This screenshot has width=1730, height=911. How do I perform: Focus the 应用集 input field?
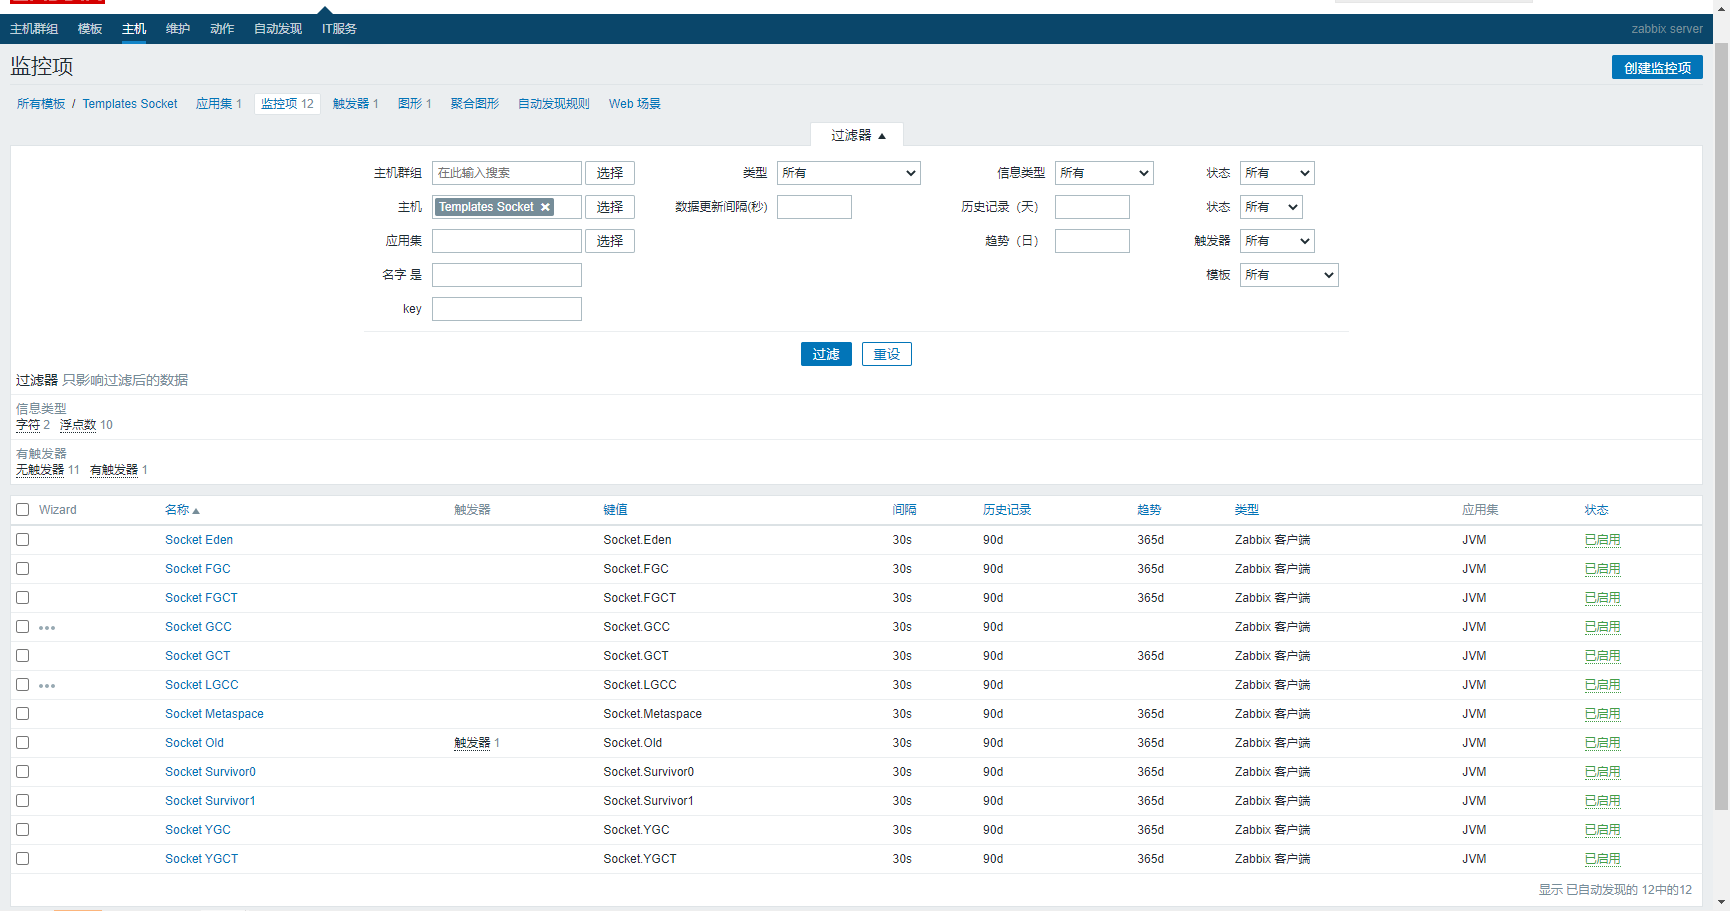pyautogui.click(x=507, y=241)
